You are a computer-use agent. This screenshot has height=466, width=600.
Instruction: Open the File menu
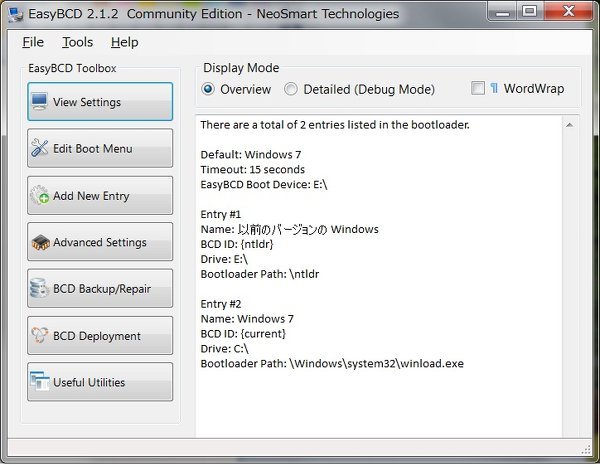pos(33,42)
